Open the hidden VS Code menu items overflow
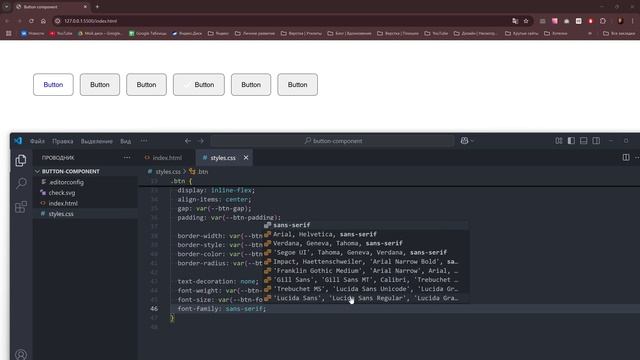 [144, 141]
